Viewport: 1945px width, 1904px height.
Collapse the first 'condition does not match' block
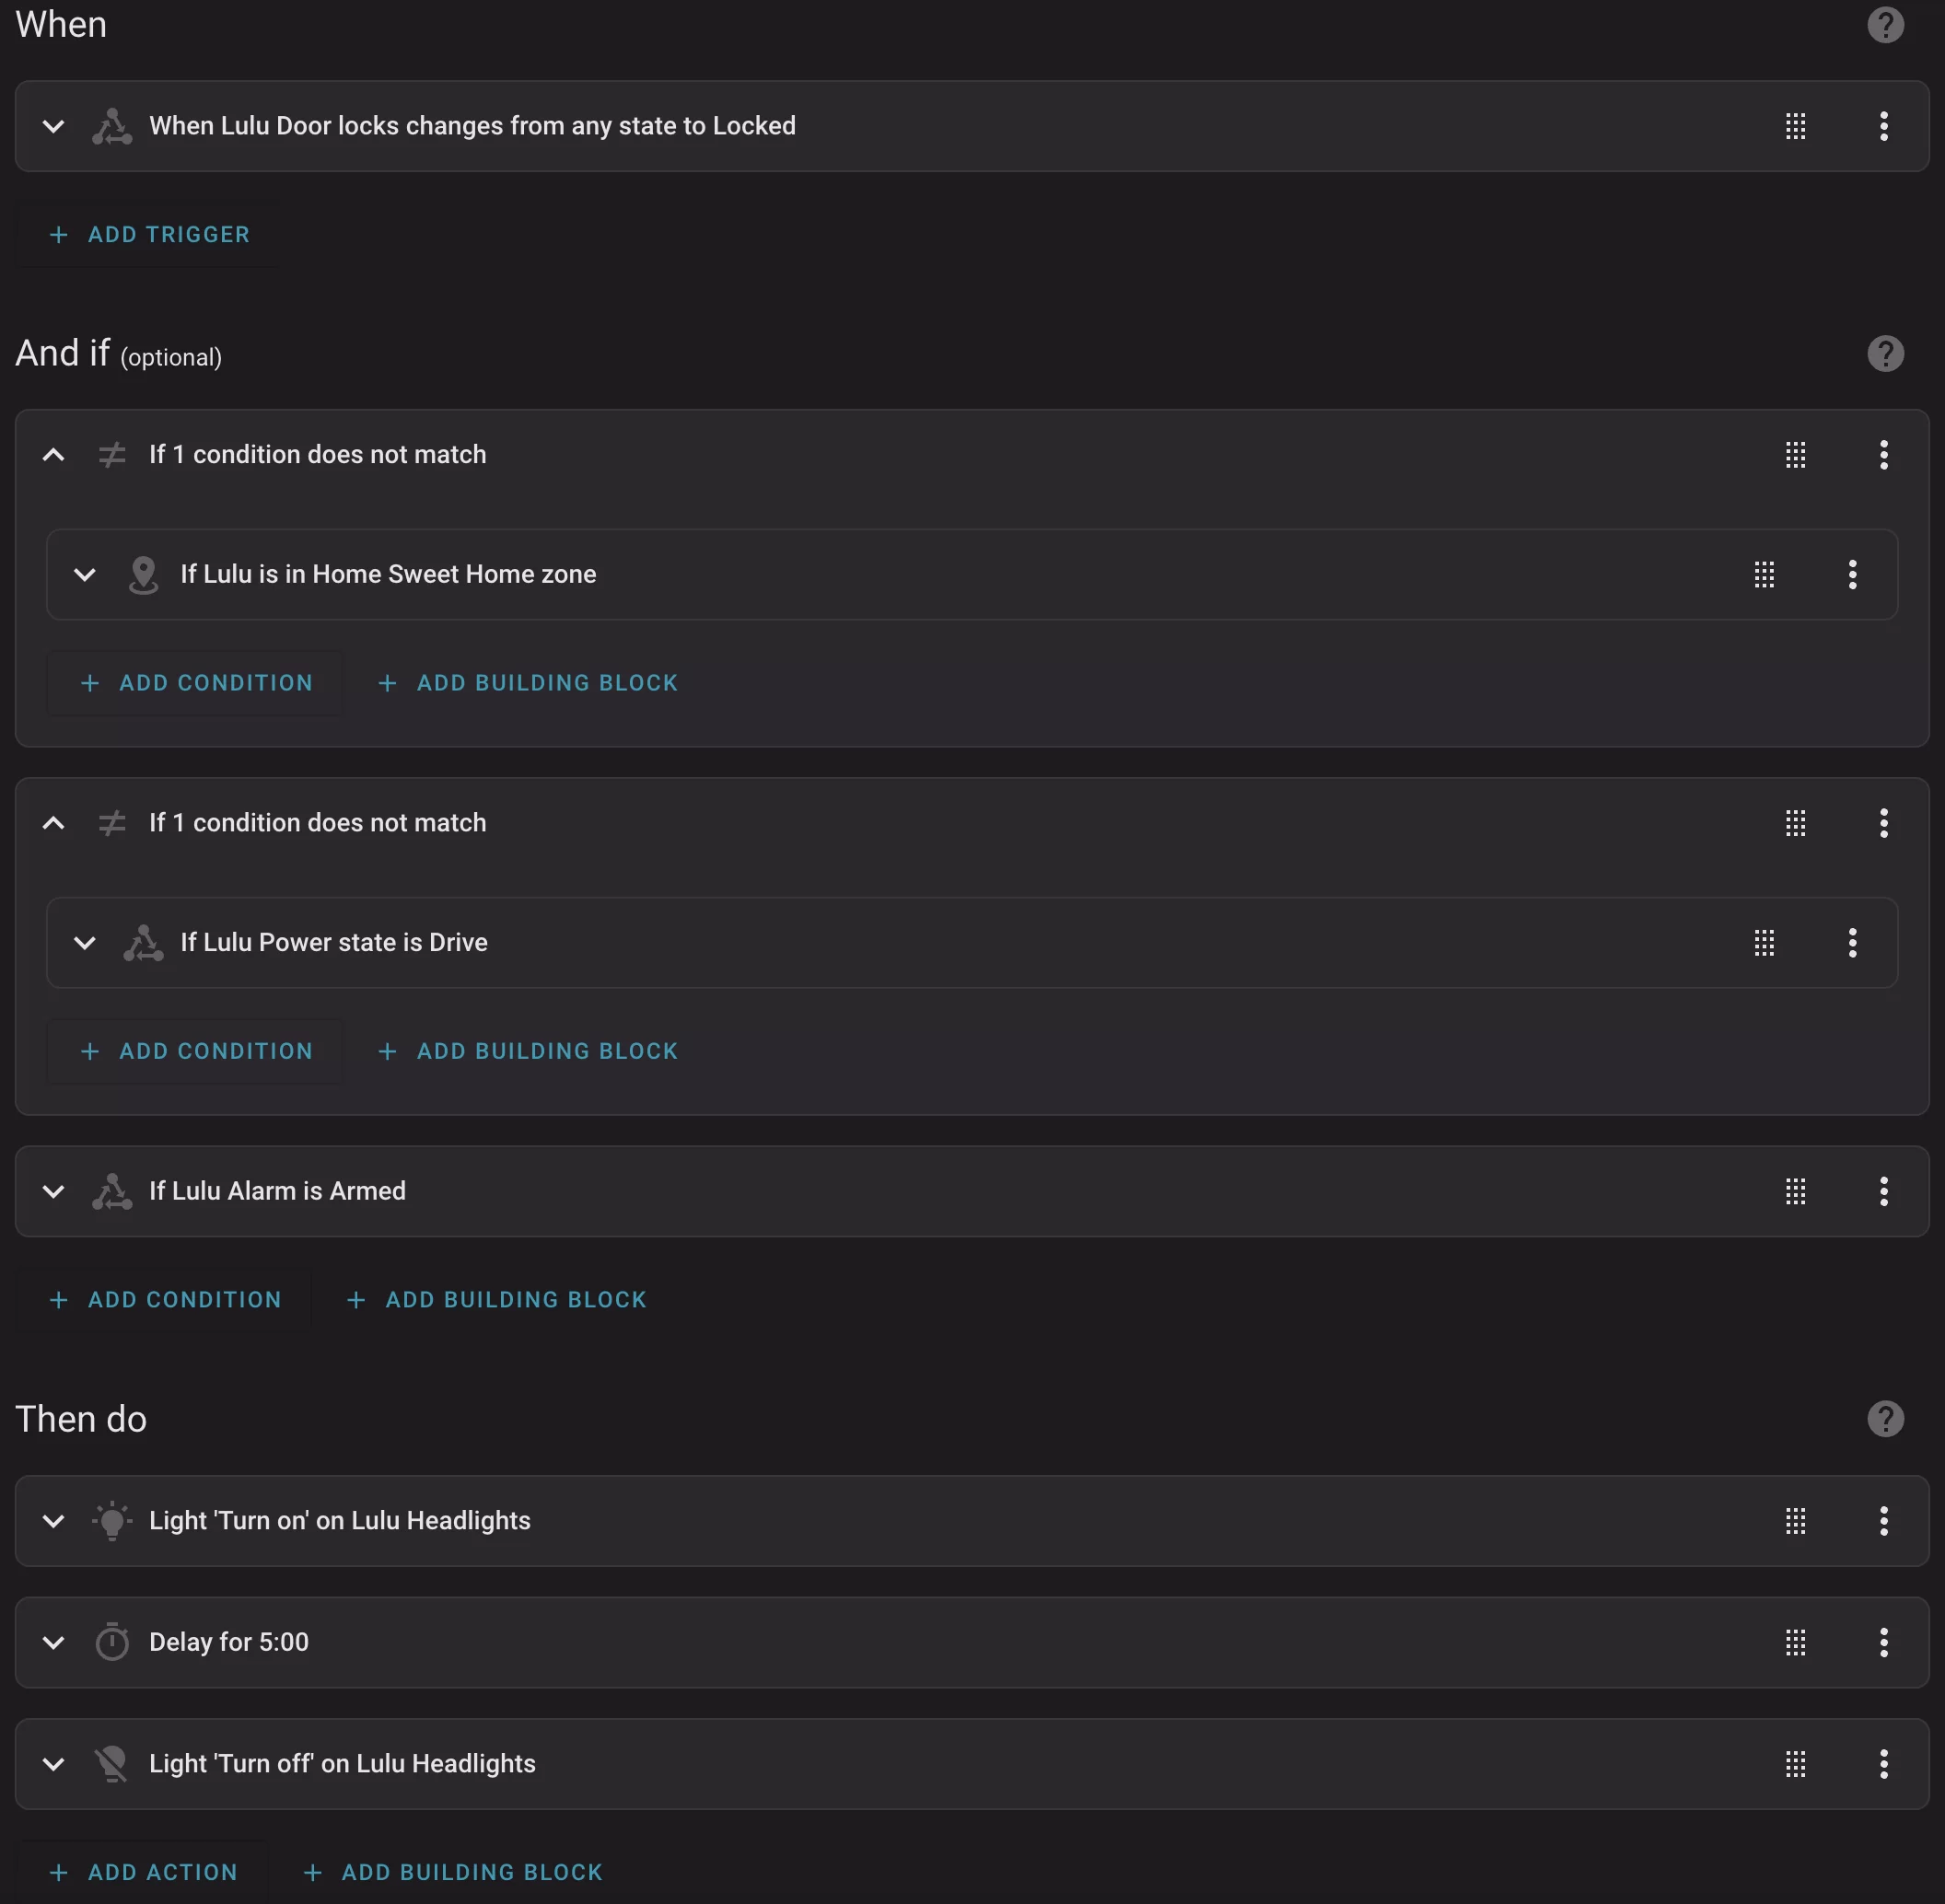54,455
